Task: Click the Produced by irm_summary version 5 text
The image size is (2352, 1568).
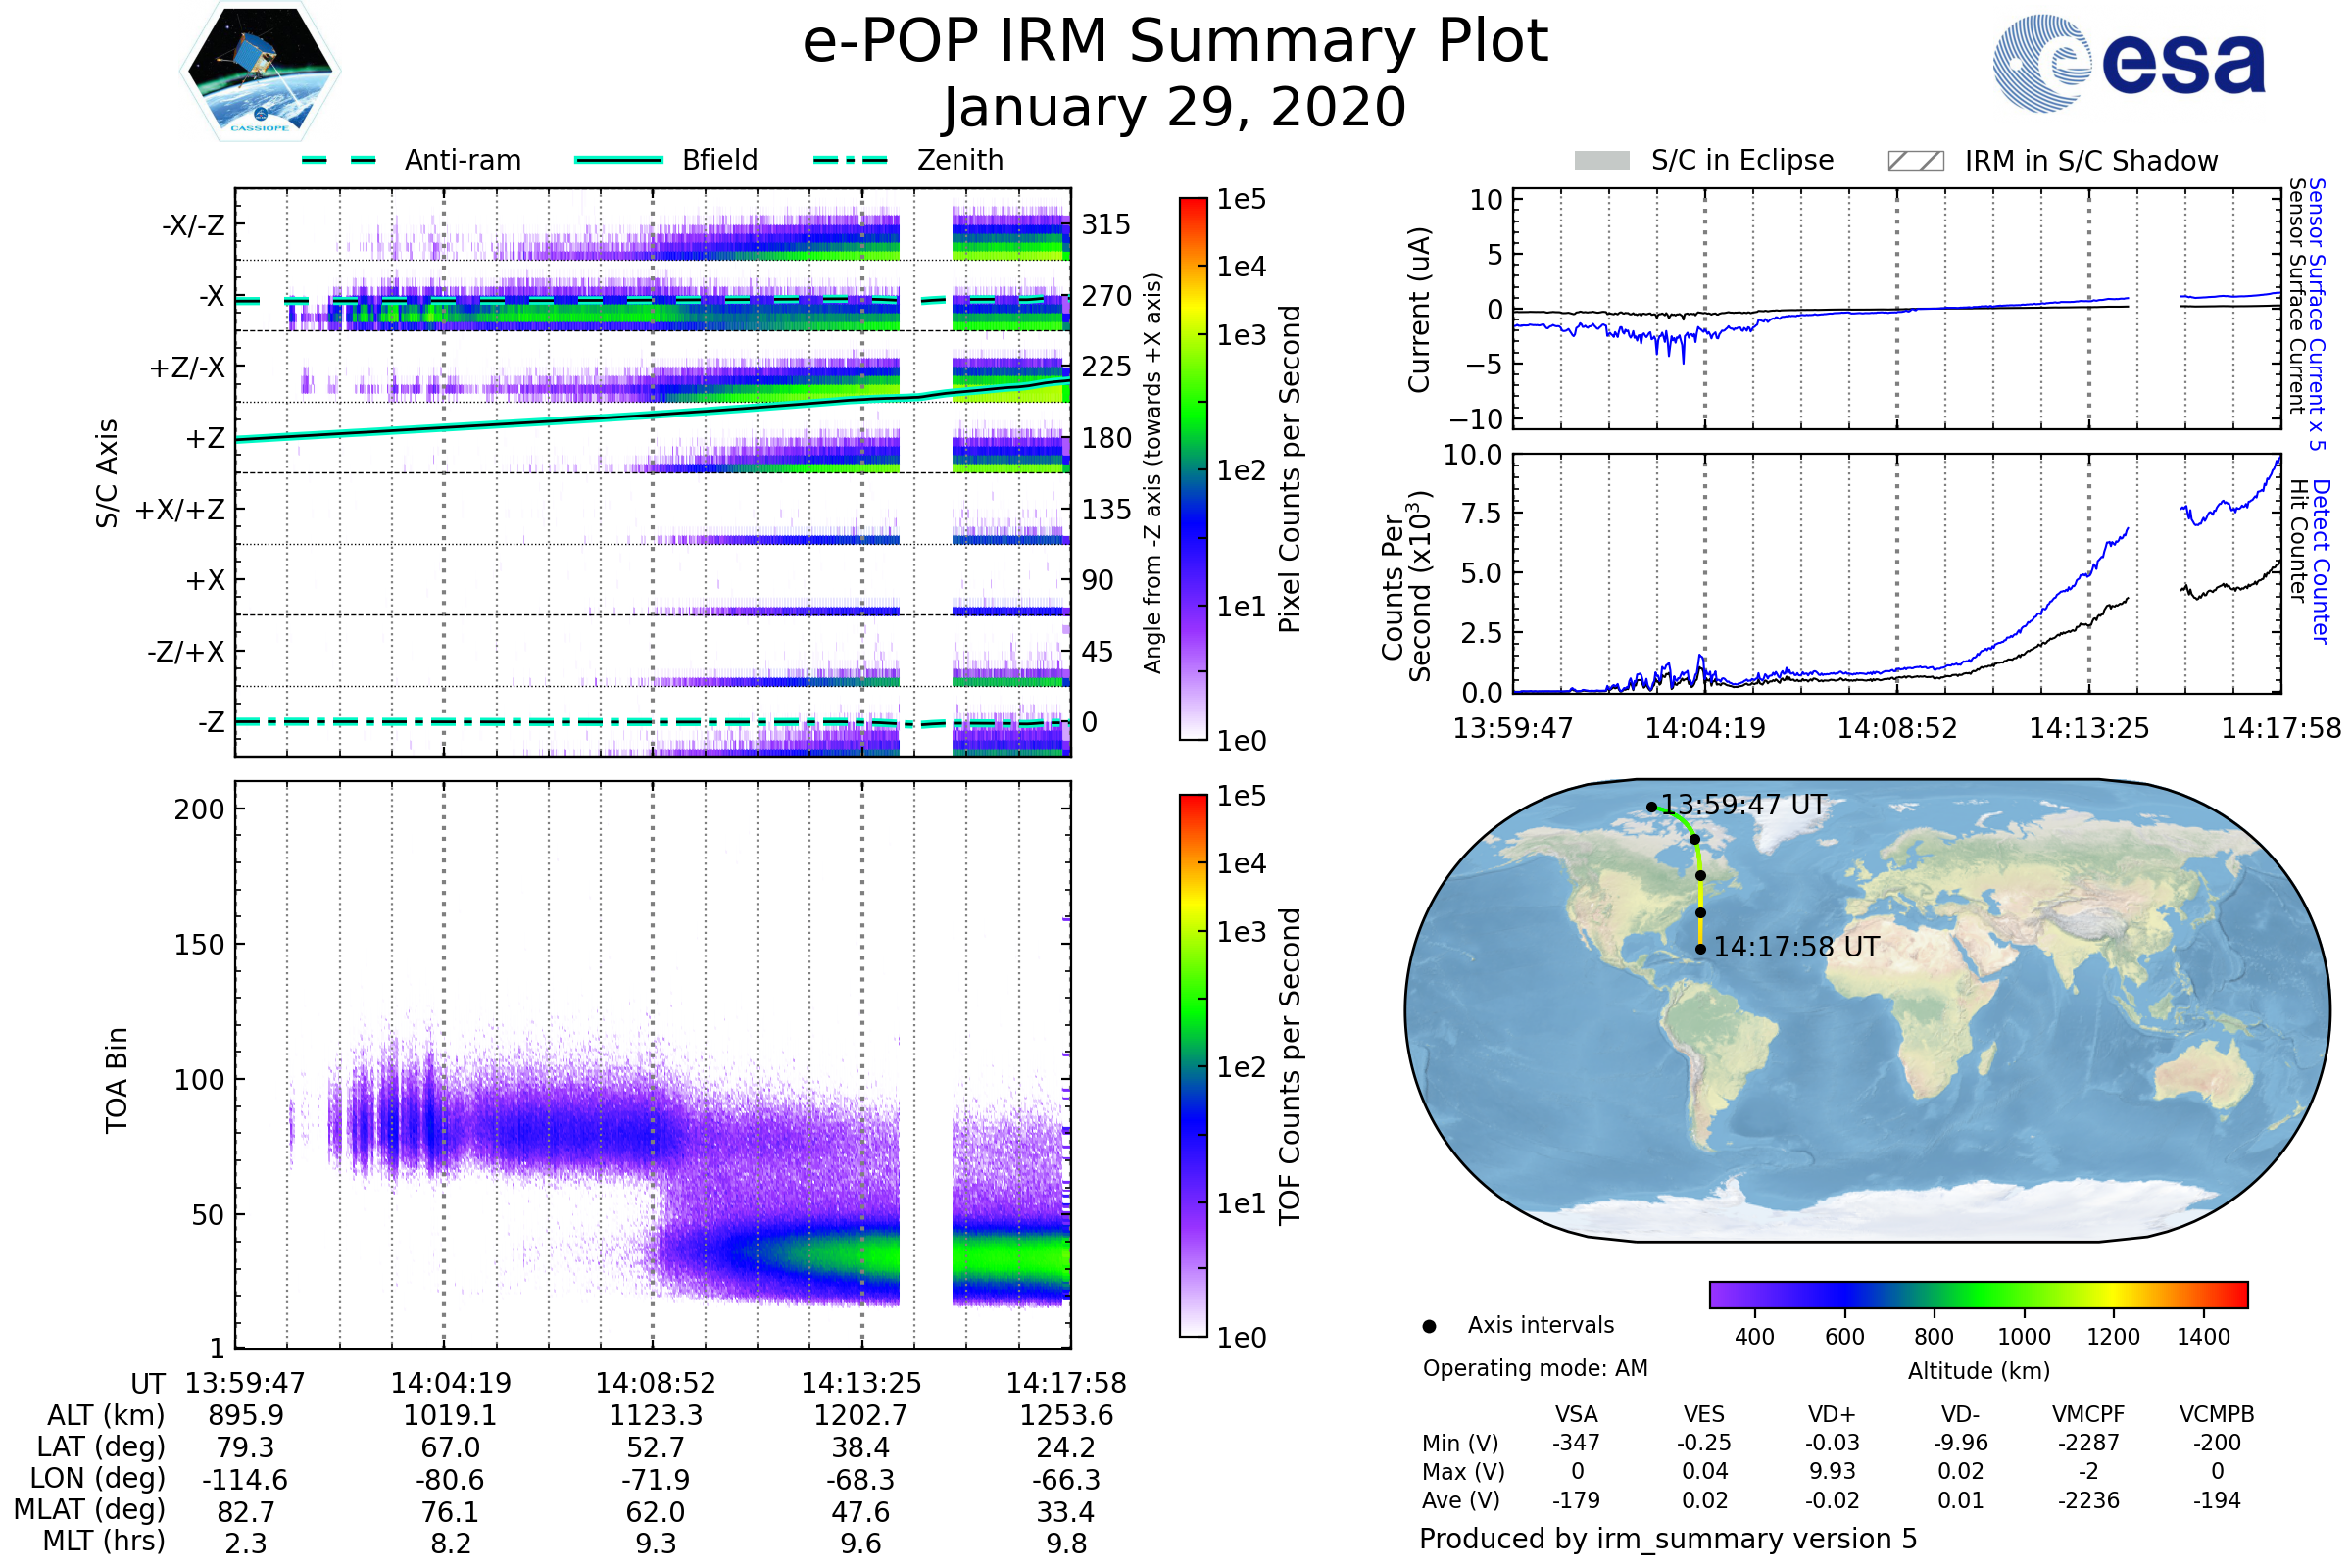Action: click(x=1667, y=1538)
